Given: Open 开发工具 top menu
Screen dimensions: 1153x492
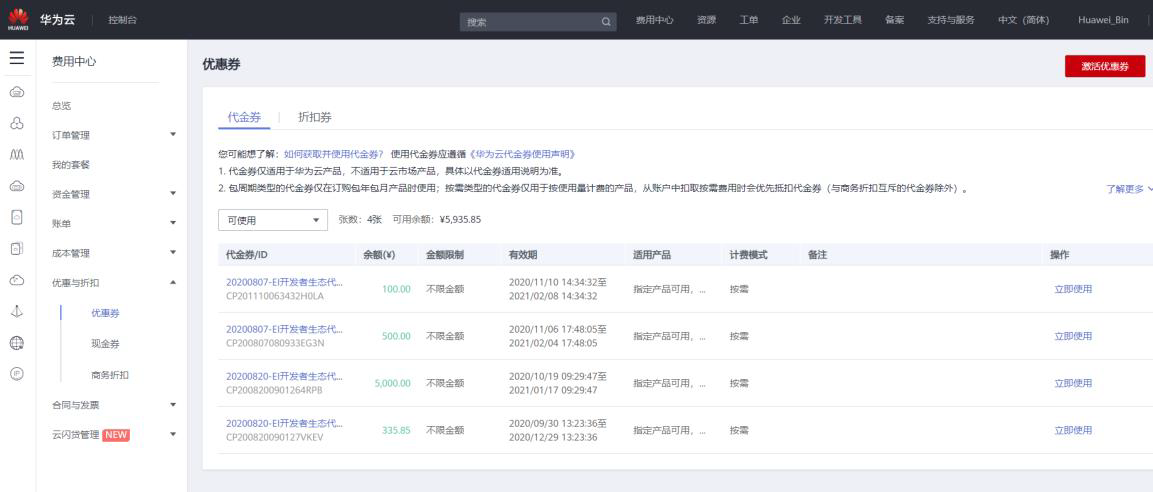Looking at the screenshot, I should pos(843,21).
